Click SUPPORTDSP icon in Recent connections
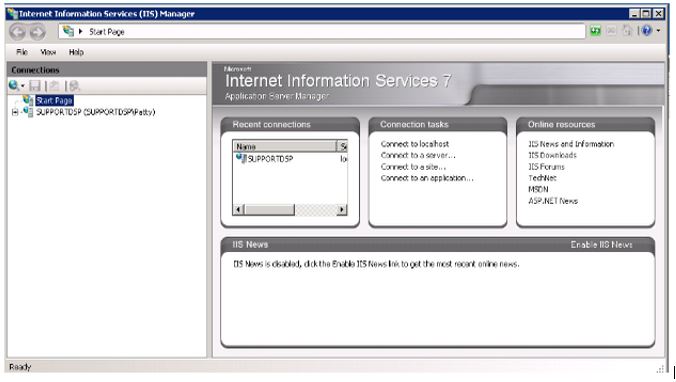The height and width of the screenshot is (382, 676). click(241, 159)
